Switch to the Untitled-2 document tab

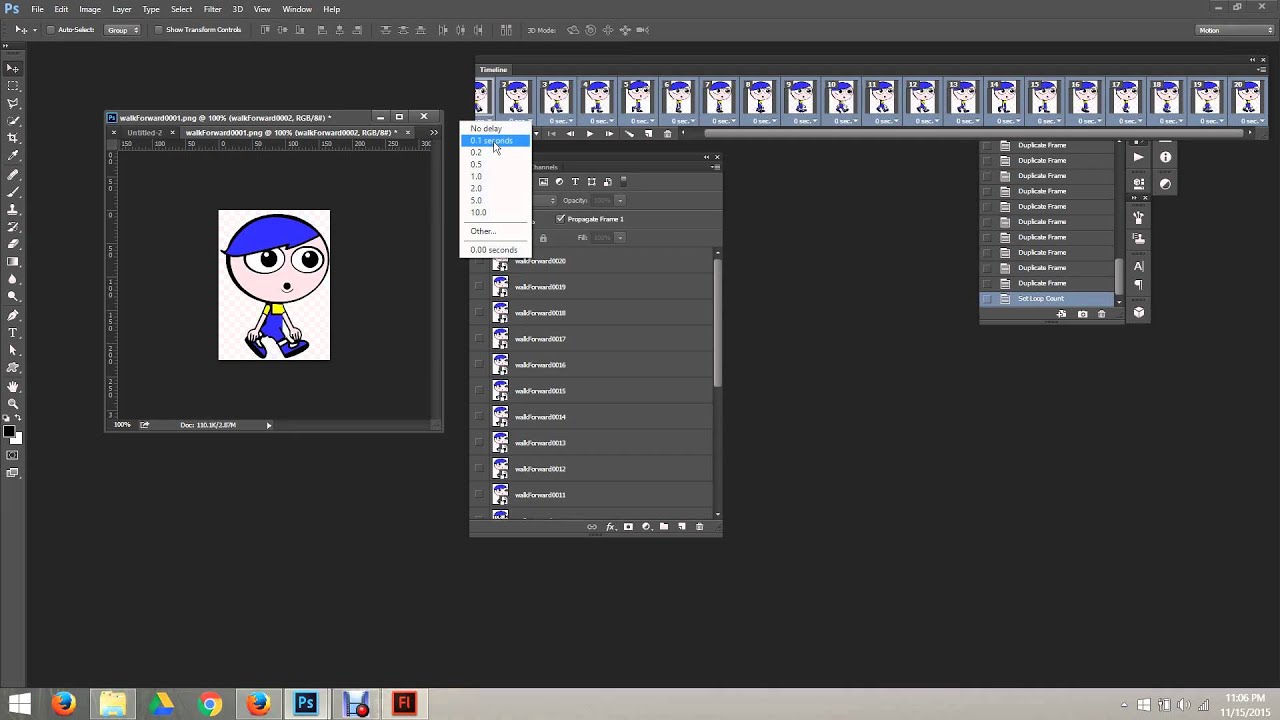(x=144, y=132)
